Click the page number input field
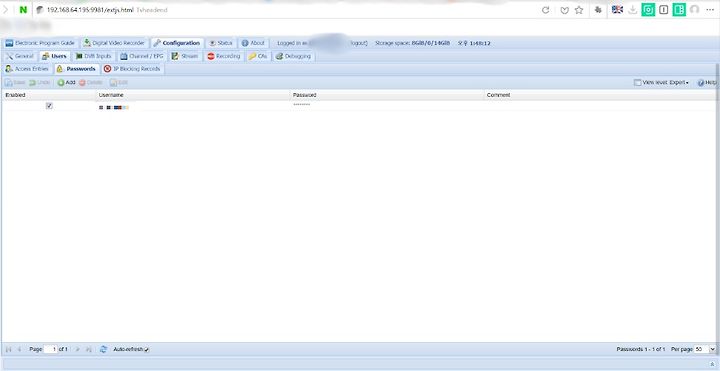Screen dimensions: 720x371 (51, 349)
